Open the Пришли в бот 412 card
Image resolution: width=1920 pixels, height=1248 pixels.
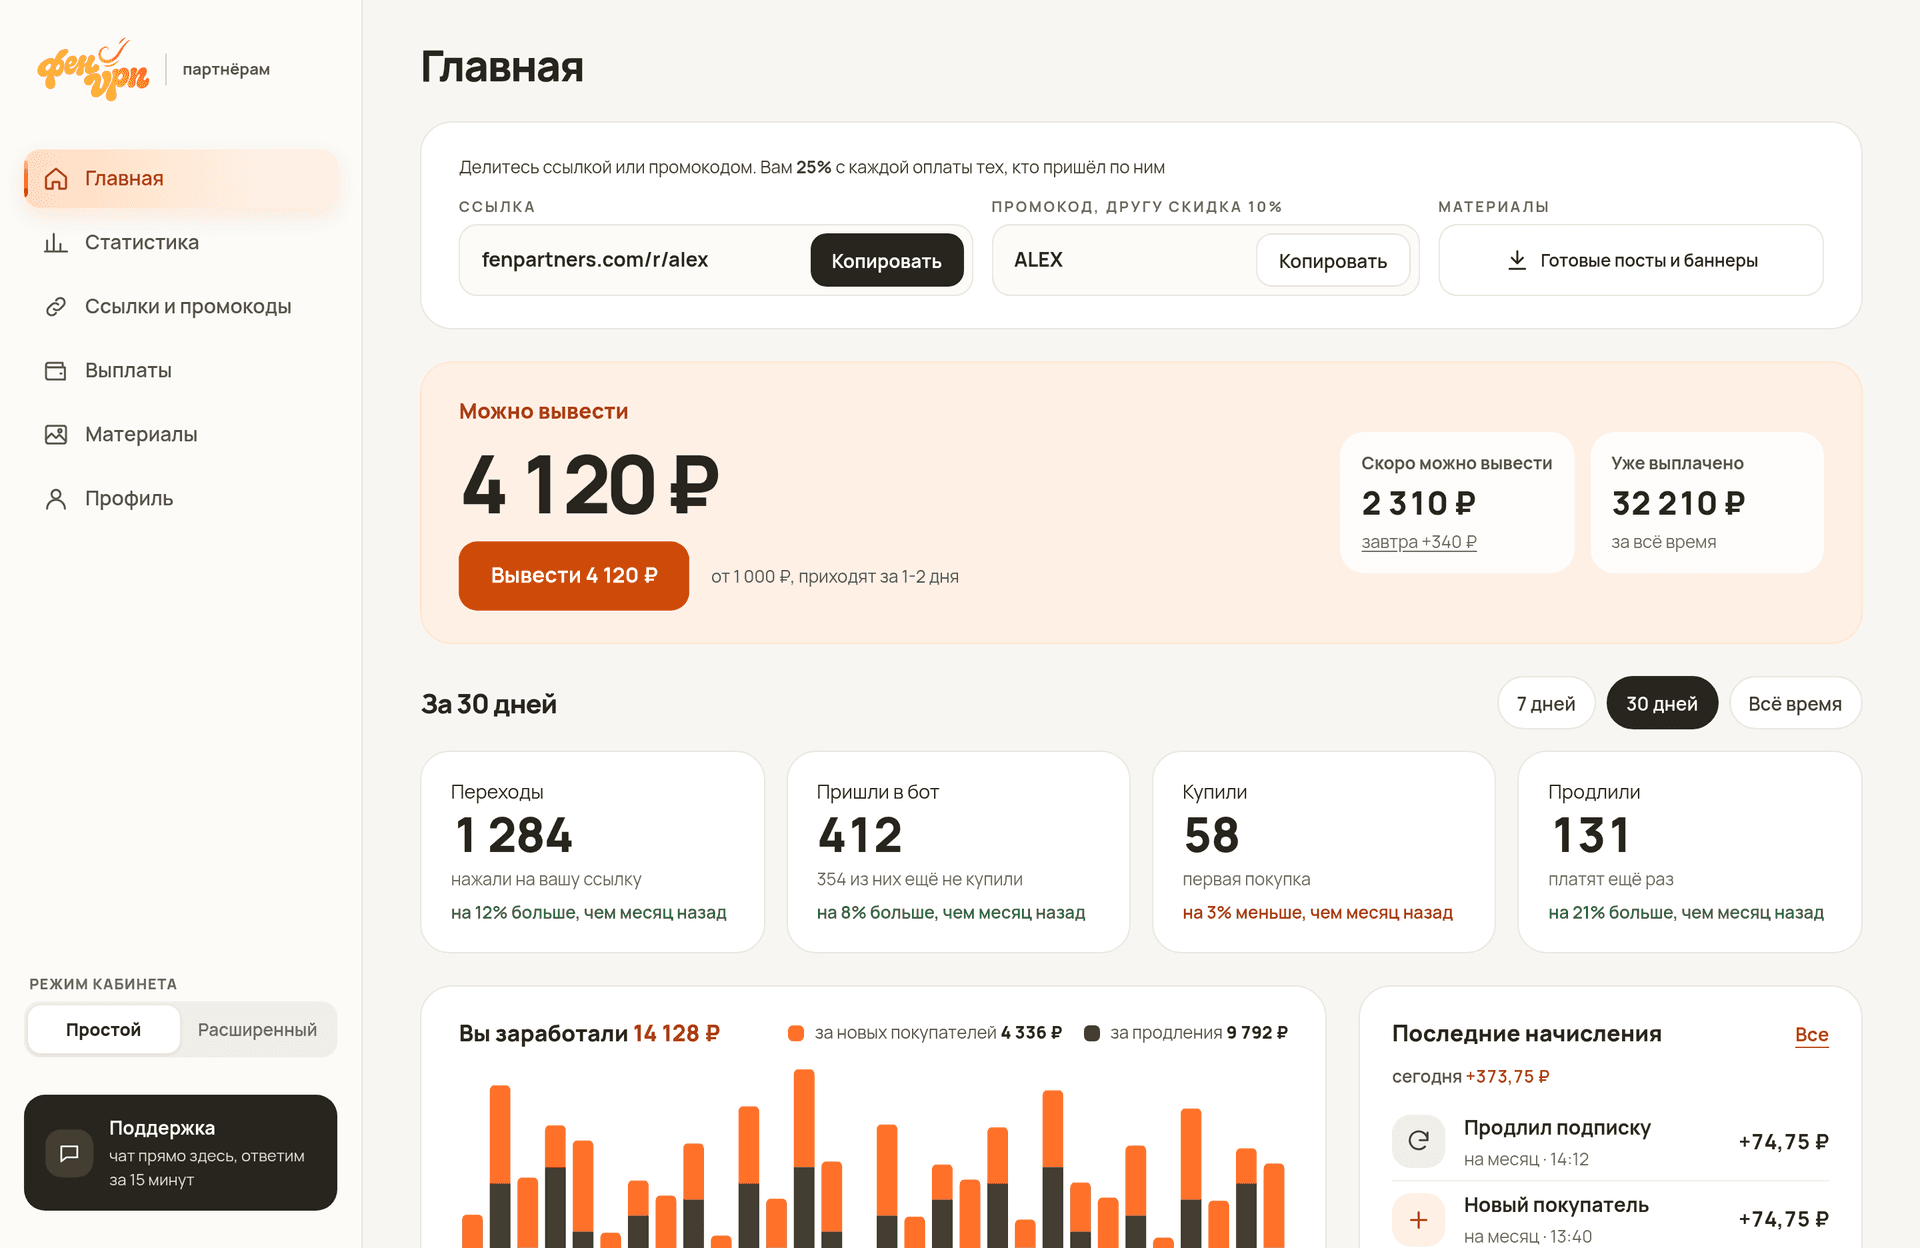pyautogui.click(x=958, y=852)
